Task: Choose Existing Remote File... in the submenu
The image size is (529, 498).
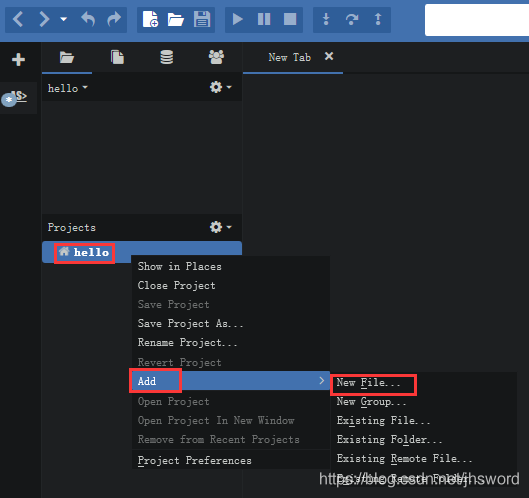Action: click(423, 458)
